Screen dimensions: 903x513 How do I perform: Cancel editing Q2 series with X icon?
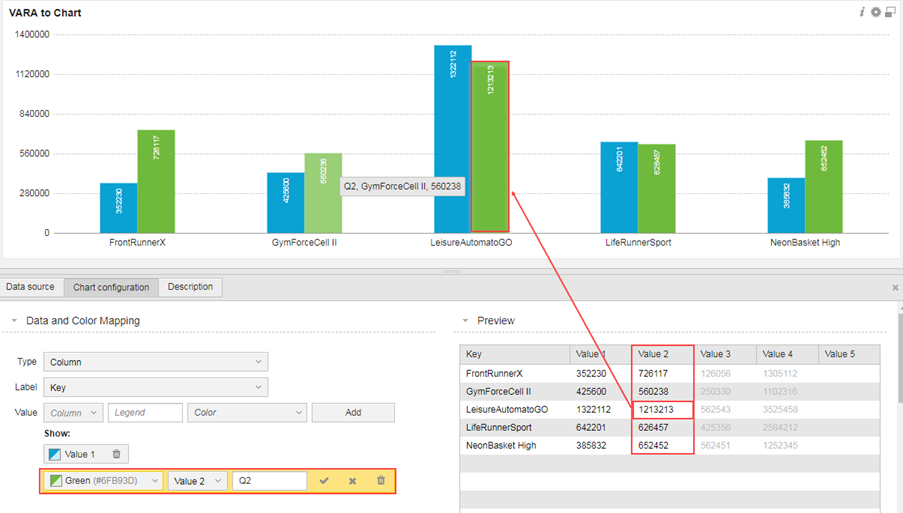pos(352,481)
